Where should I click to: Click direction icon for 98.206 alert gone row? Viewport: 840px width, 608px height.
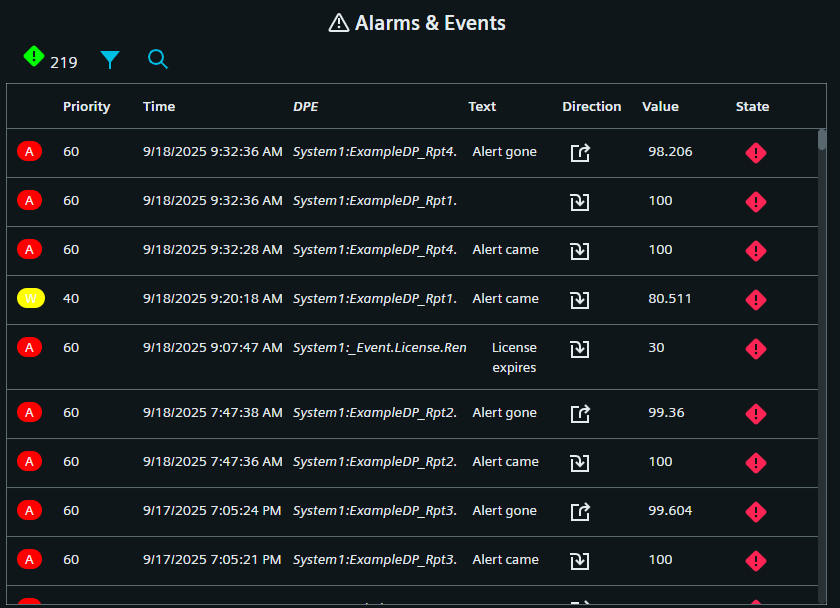point(580,152)
